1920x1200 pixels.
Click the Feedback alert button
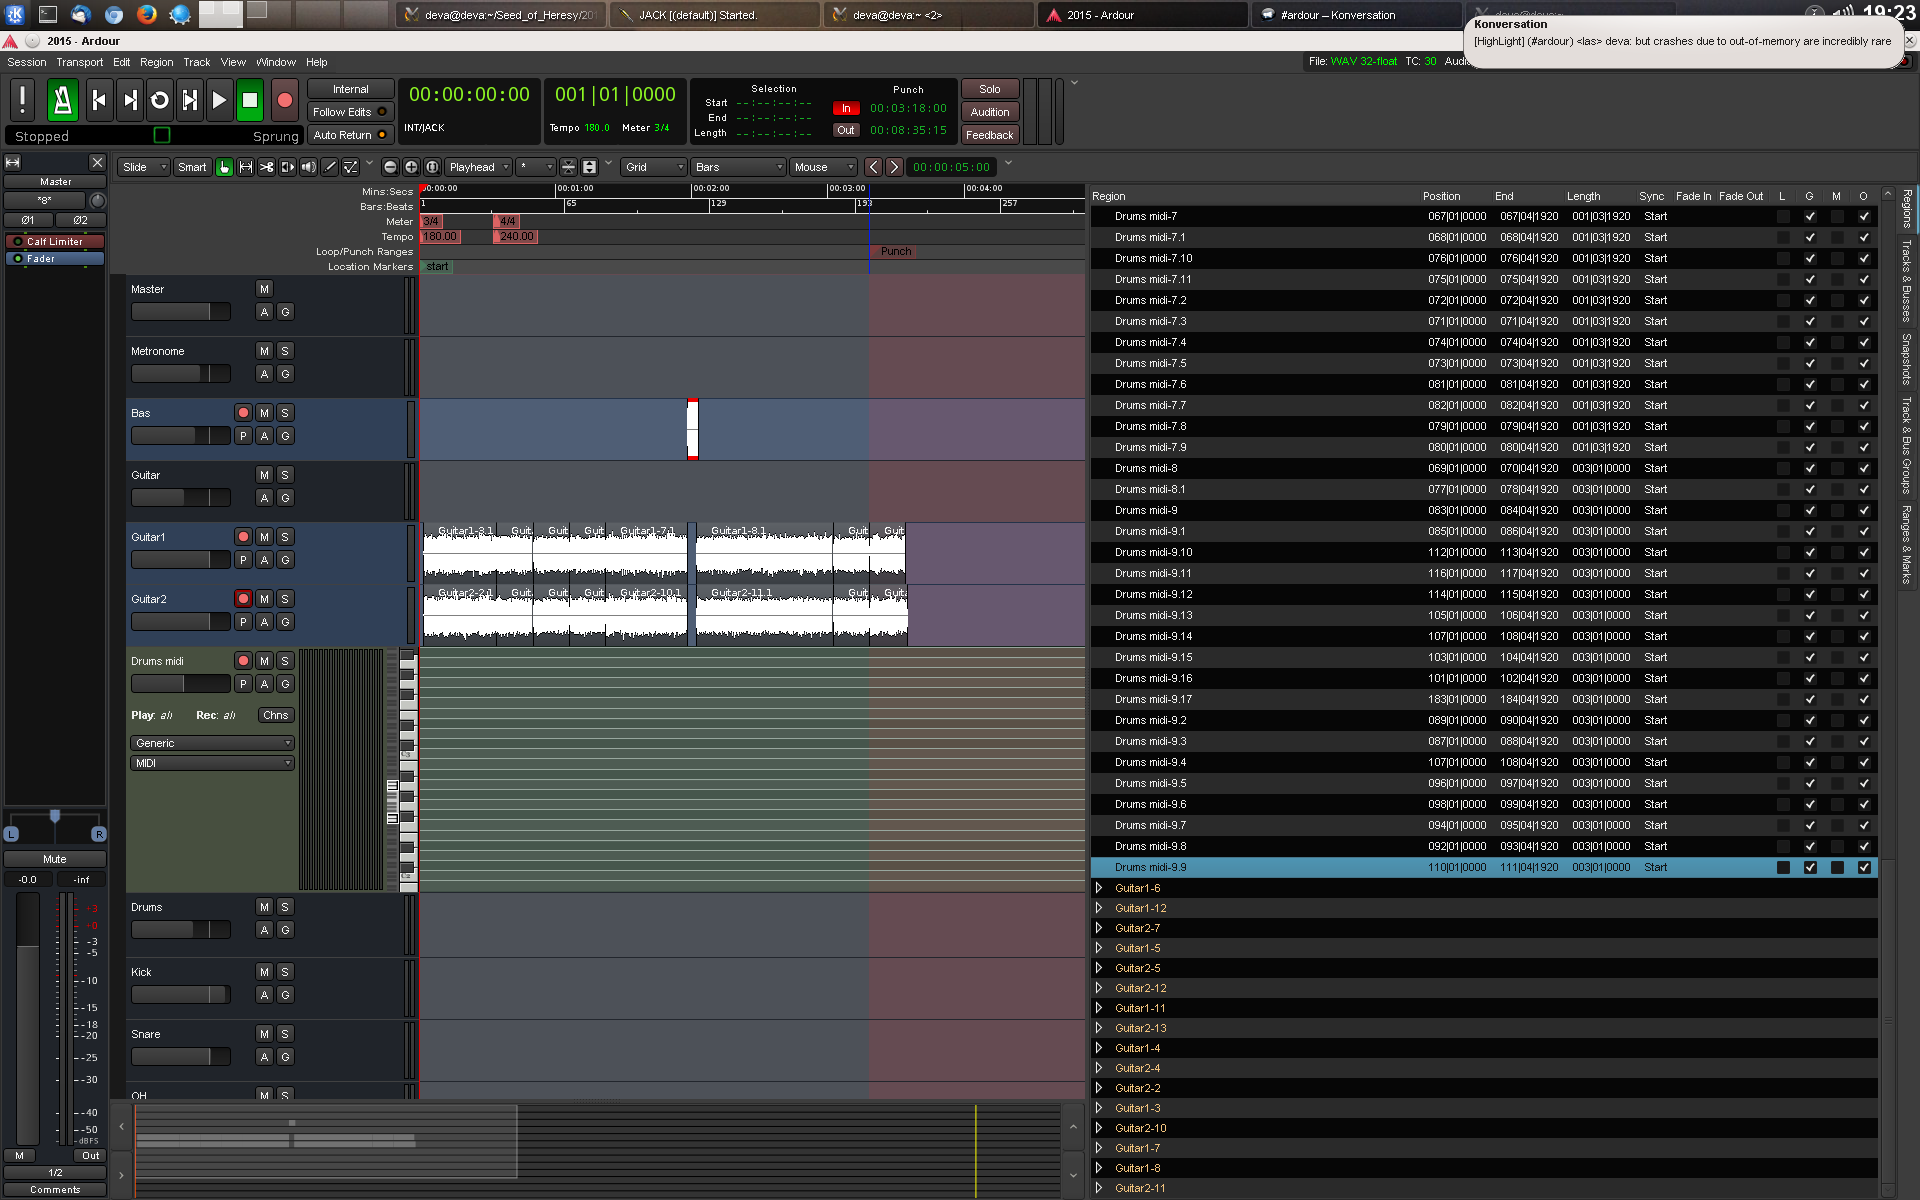(x=990, y=135)
